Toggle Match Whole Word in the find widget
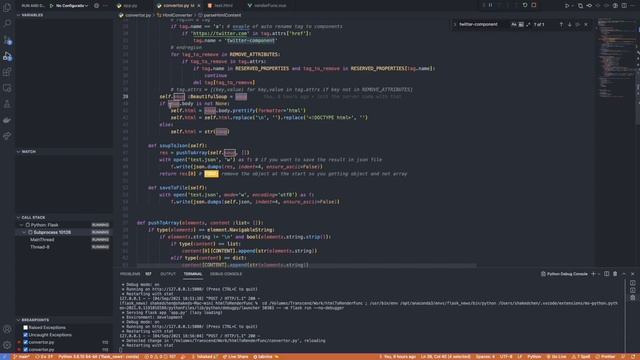 point(521,24)
